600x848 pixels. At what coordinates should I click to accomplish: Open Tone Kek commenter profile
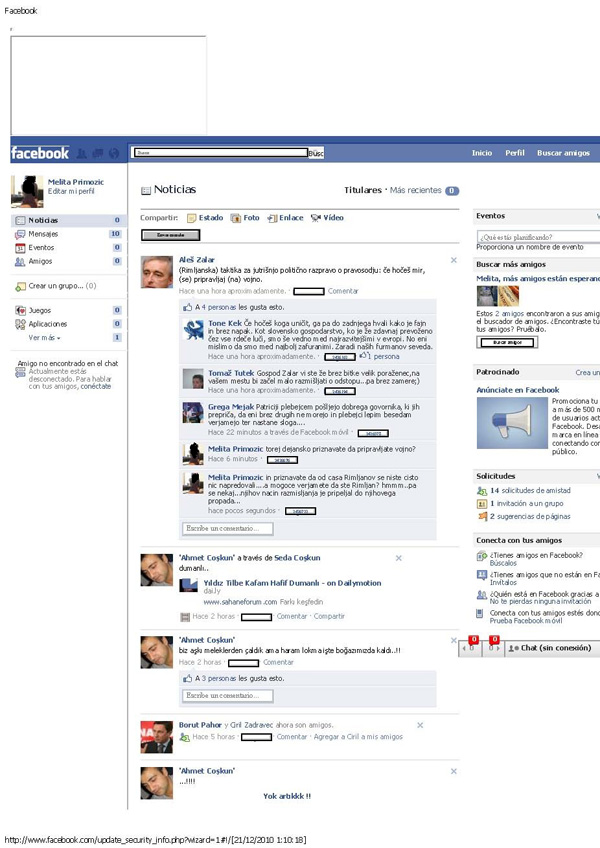[225, 323]
